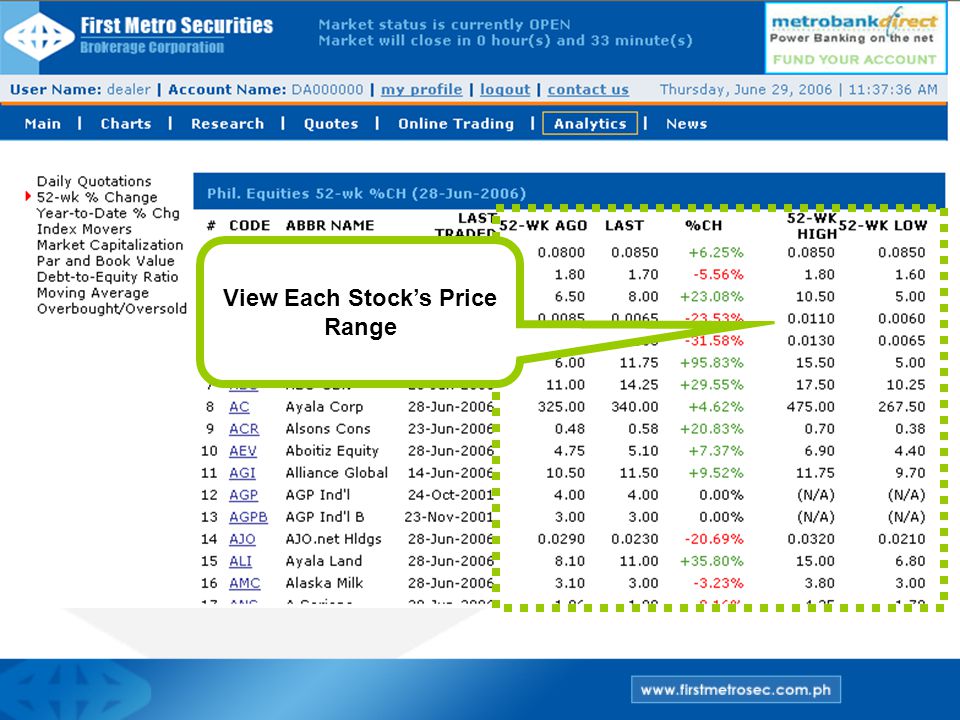Select Moving Average in the sidebar
This screenshot has width=960, height=720.
[92, 293]
